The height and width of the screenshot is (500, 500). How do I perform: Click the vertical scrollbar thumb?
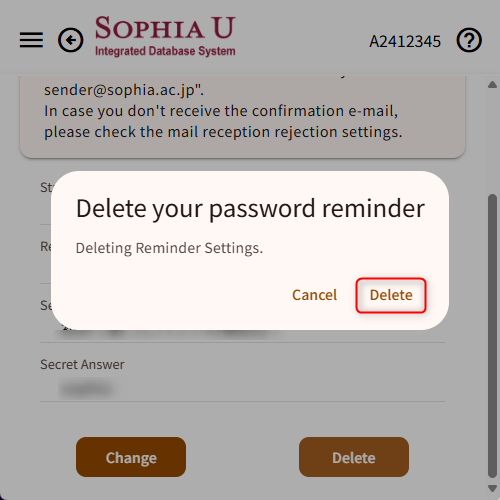[x=492, y=336]
